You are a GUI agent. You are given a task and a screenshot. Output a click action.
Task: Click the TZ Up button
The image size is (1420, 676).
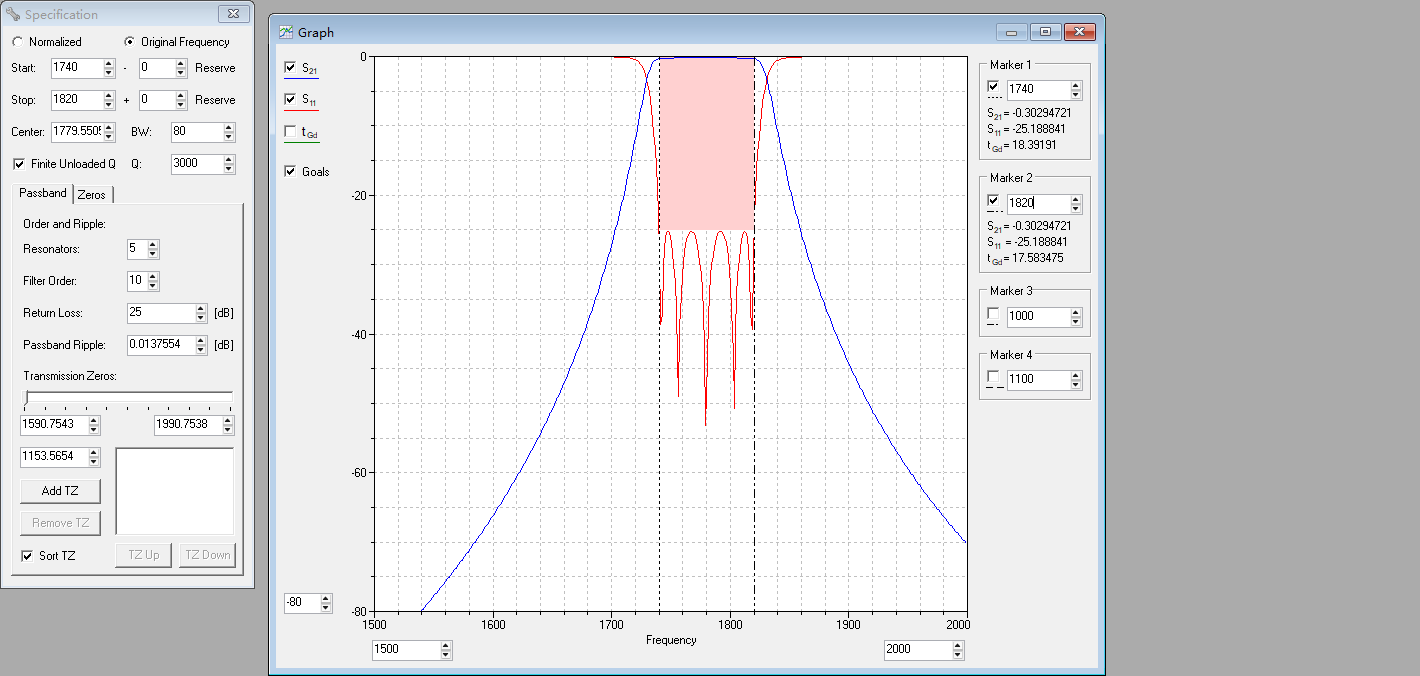pos(144,555)
